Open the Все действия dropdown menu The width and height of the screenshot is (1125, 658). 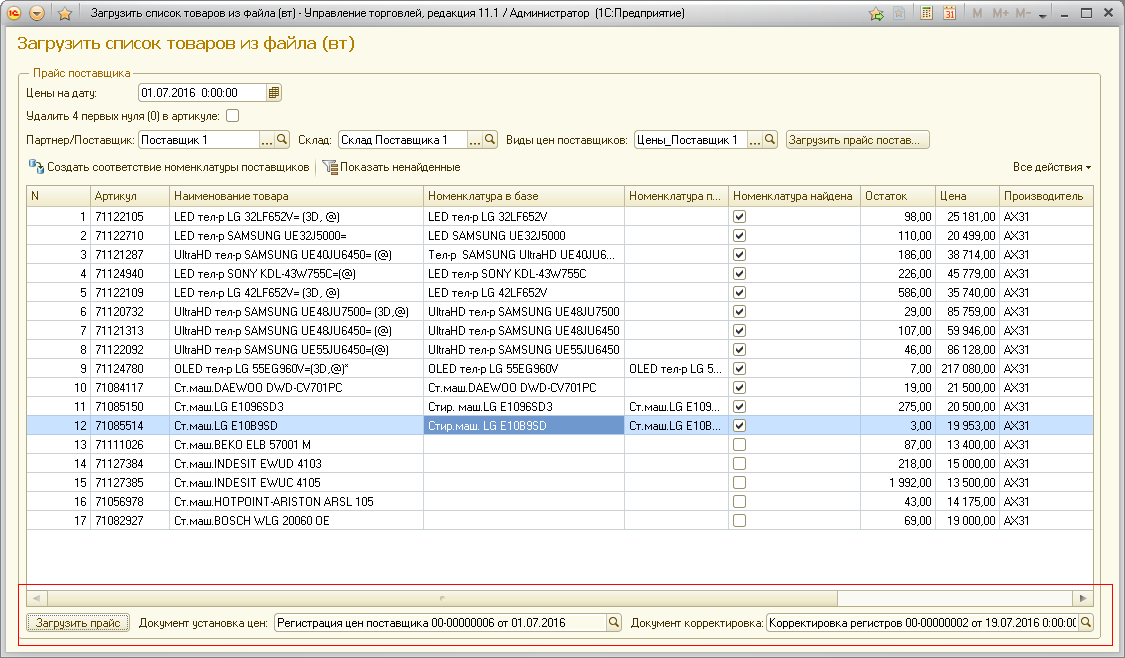point(1052,167)
